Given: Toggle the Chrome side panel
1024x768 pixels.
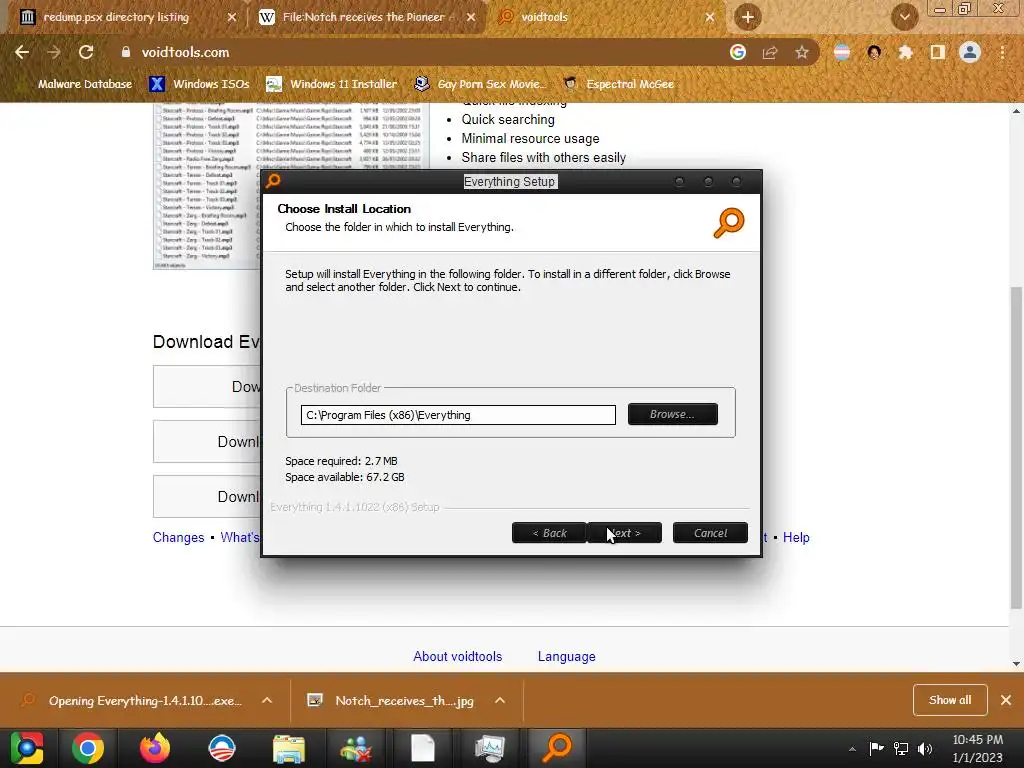Looking at the screenshot, I should (x=938, y=52).
